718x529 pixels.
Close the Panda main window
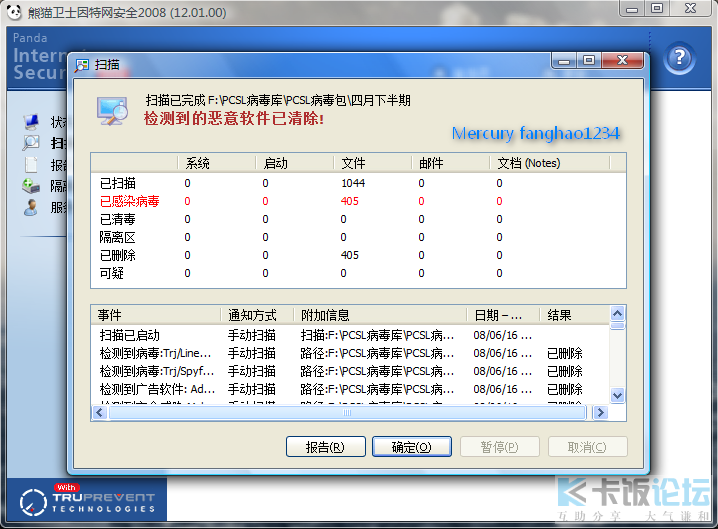(x=691, y=9)
